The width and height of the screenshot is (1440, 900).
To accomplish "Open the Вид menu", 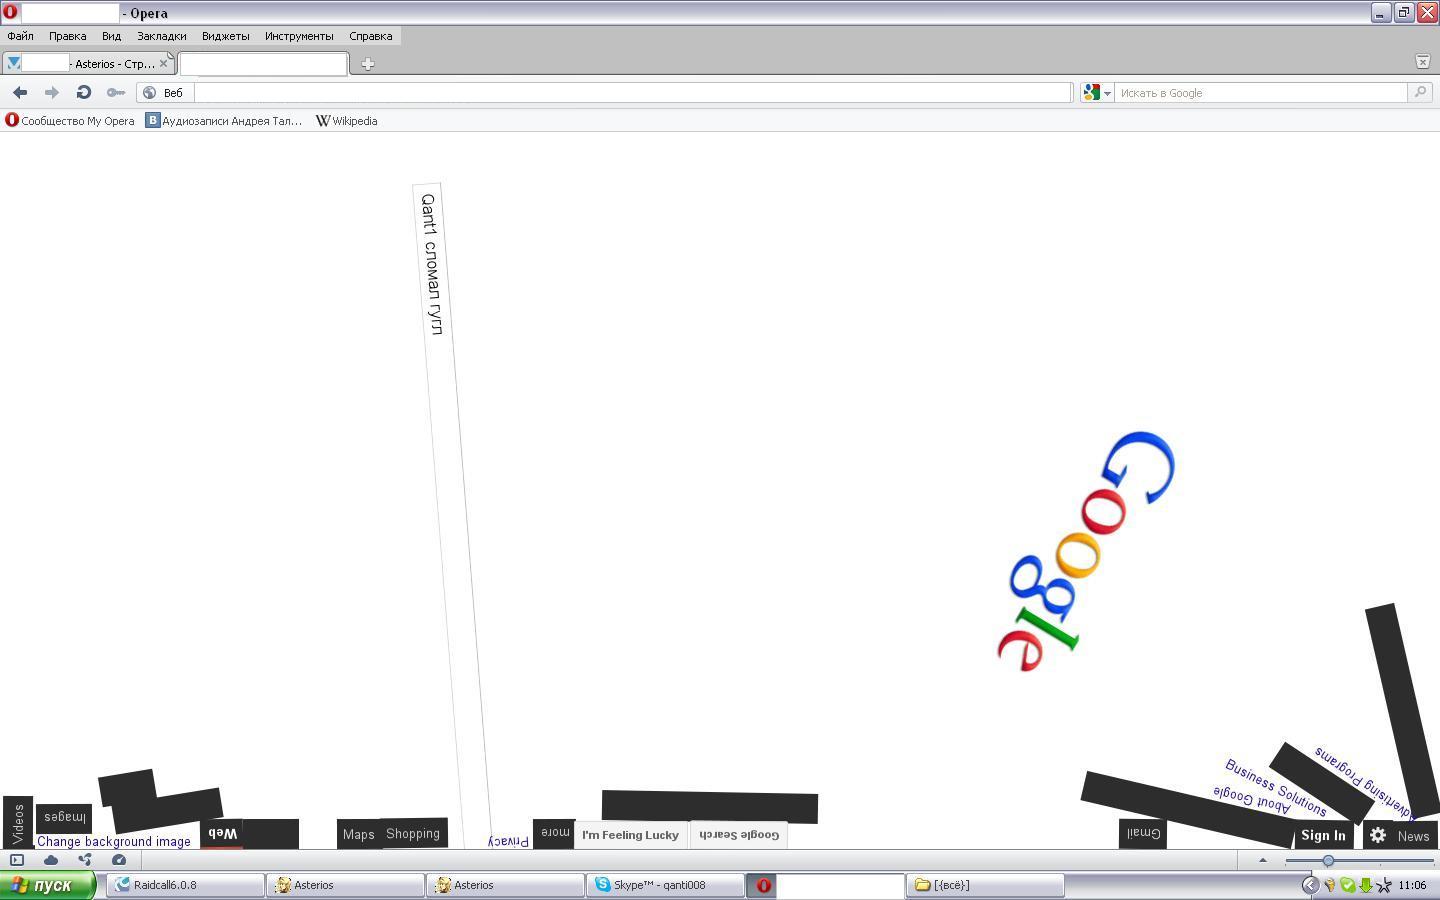I will tap(111, 36).
